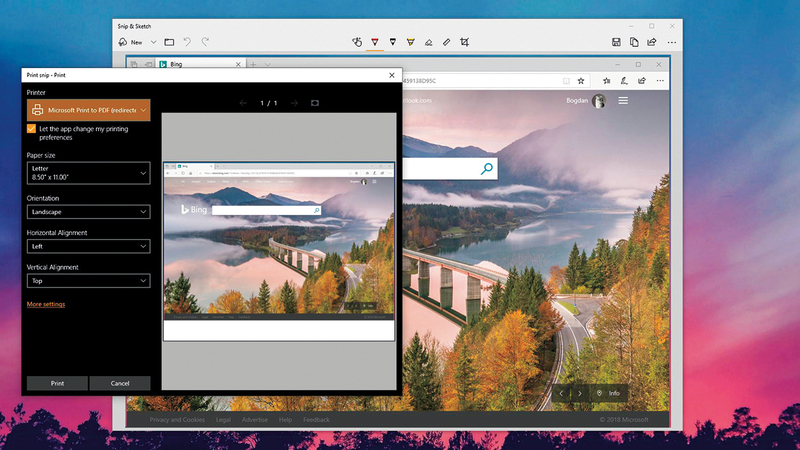Expand the Vertical Alignment dropdown
This screenshot has width=800, height=450.
pyautogui.click(x=88, y=281)
